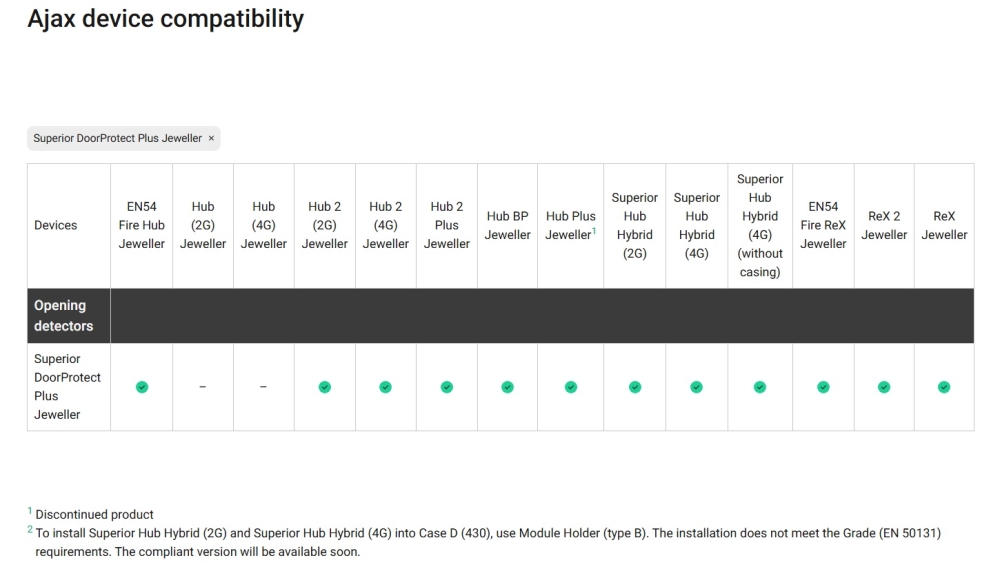The width and height of the screenshot is (1000, 569).
Task: Click green checkmark under Superior Hub Hybrid (4G)
Action: 697,387
